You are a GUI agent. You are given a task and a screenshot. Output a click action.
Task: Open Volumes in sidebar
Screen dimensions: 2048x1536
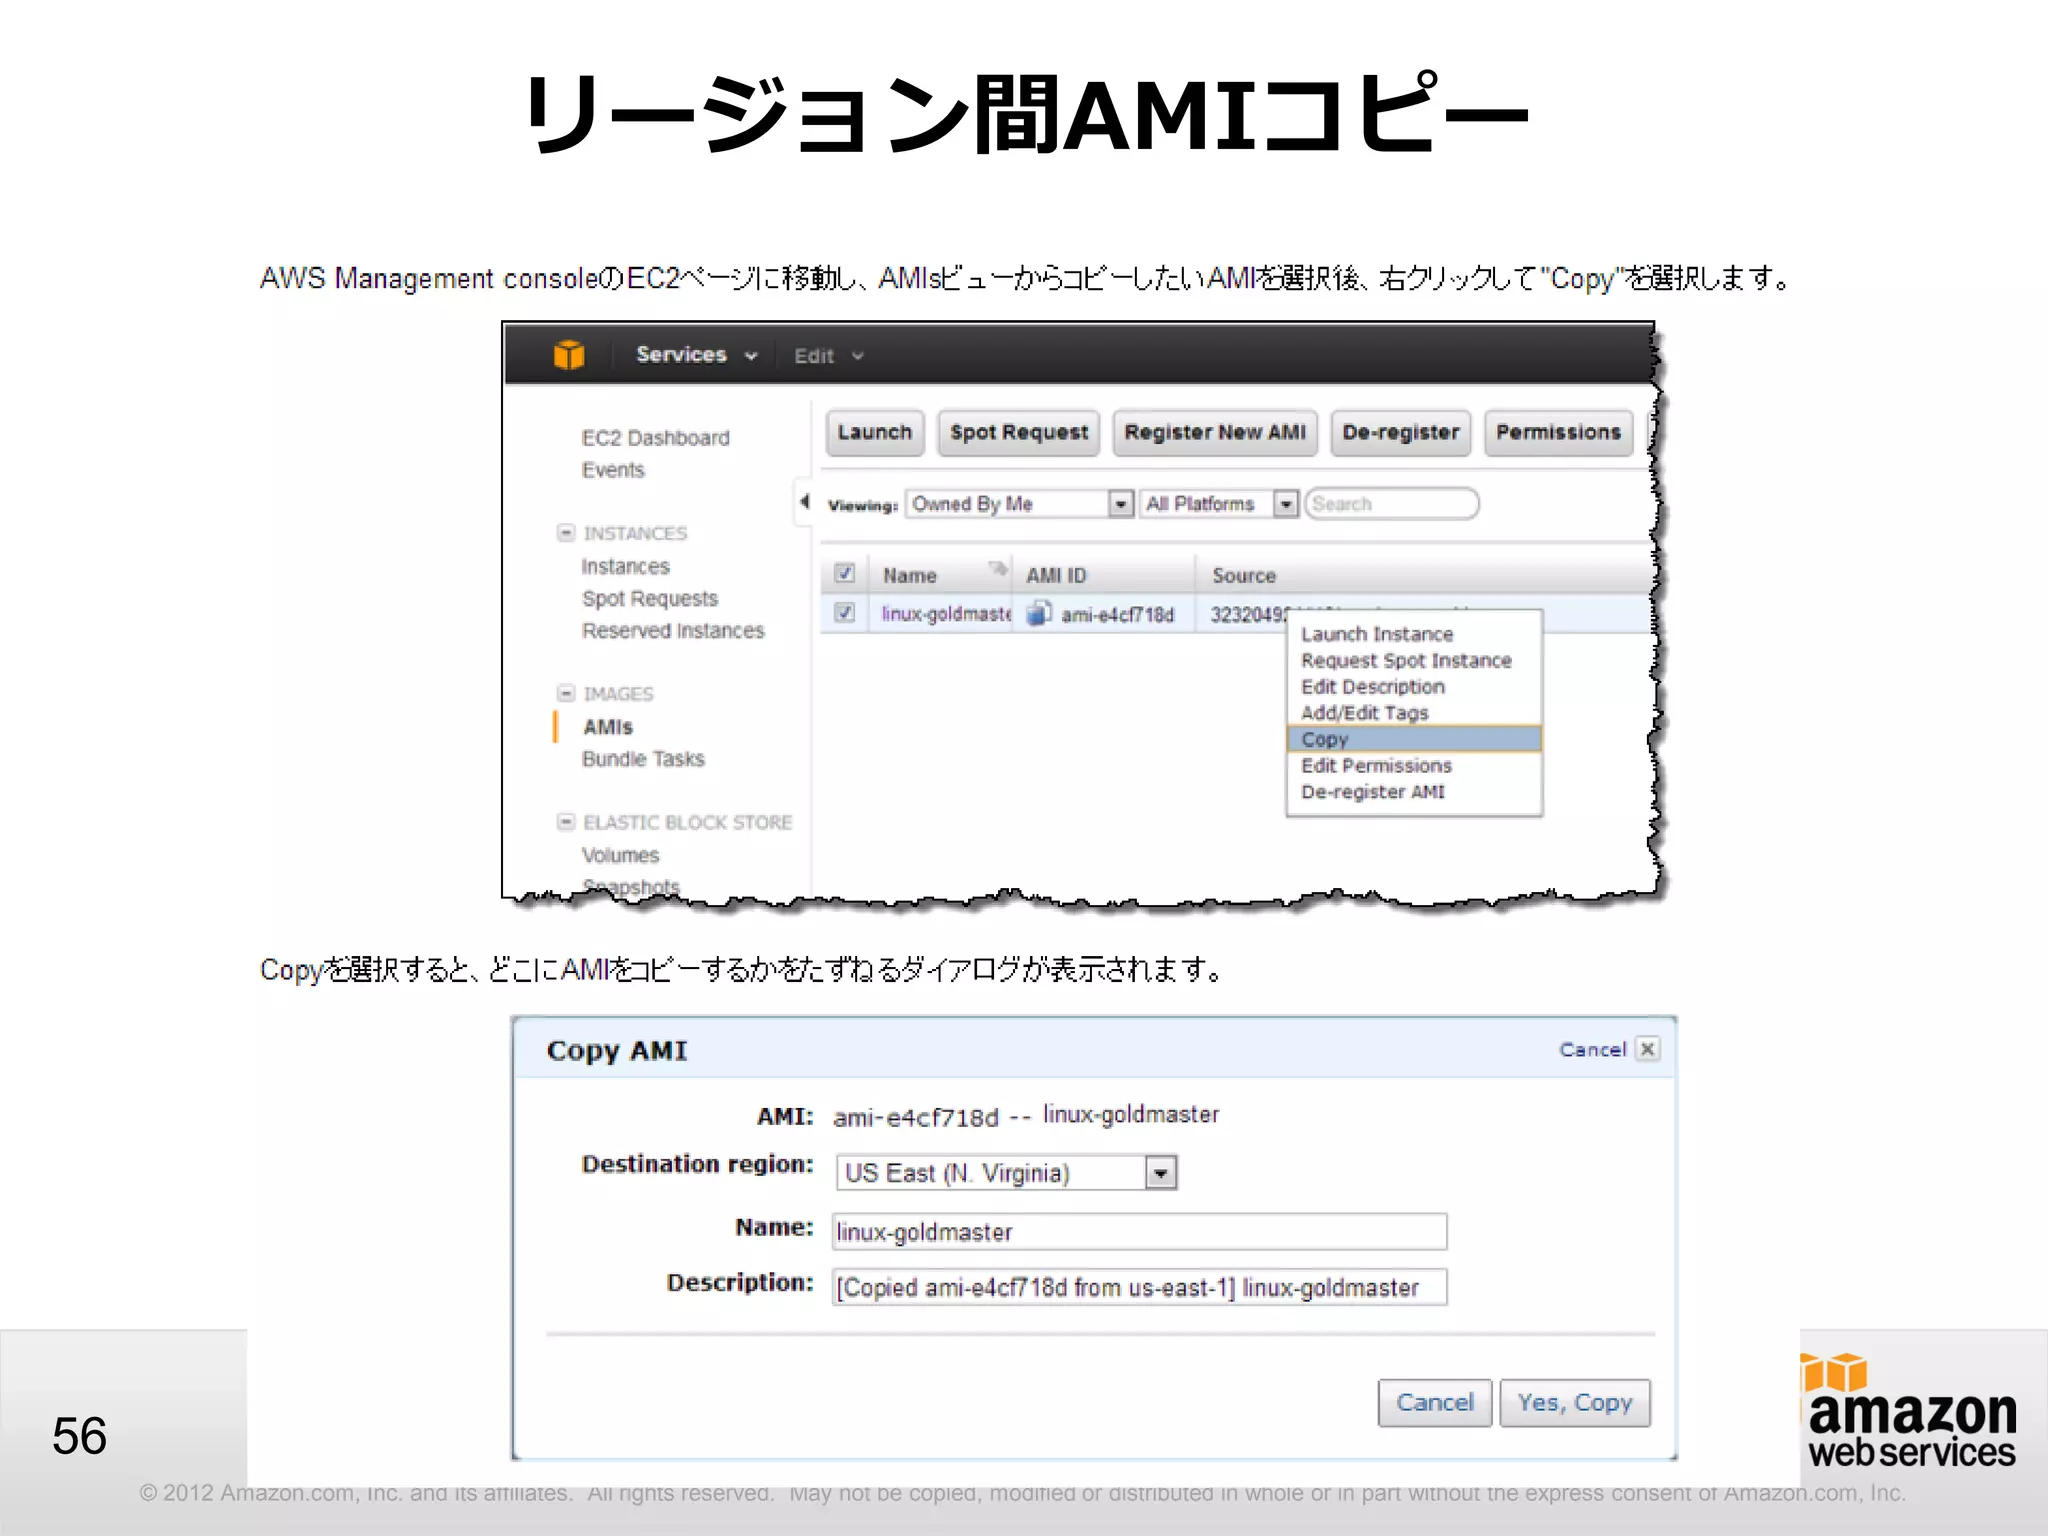[x=621, y=855]
